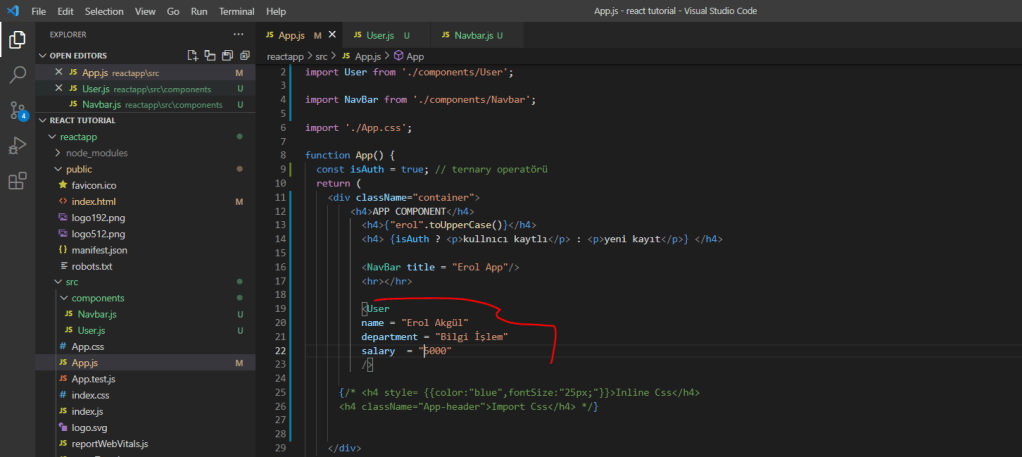Screen dimensions: 1022x457
Task: Collapse the components folder
Action: [x=97, y=298]
